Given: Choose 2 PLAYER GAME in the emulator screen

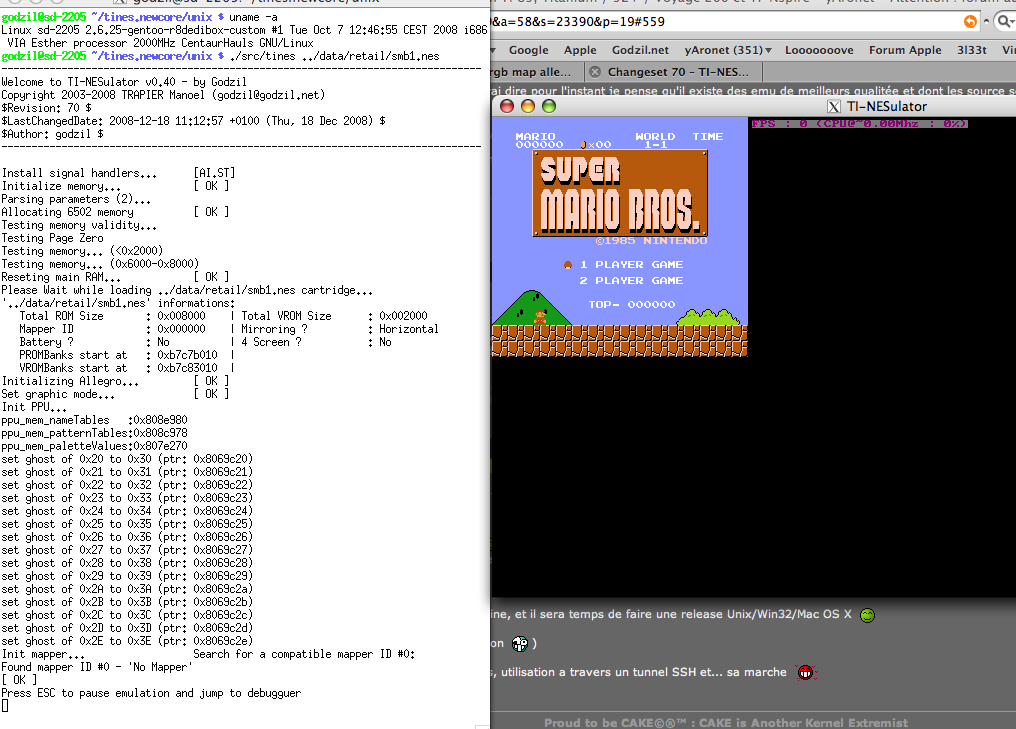Looking at the screenshot, I should click(631, 281).
